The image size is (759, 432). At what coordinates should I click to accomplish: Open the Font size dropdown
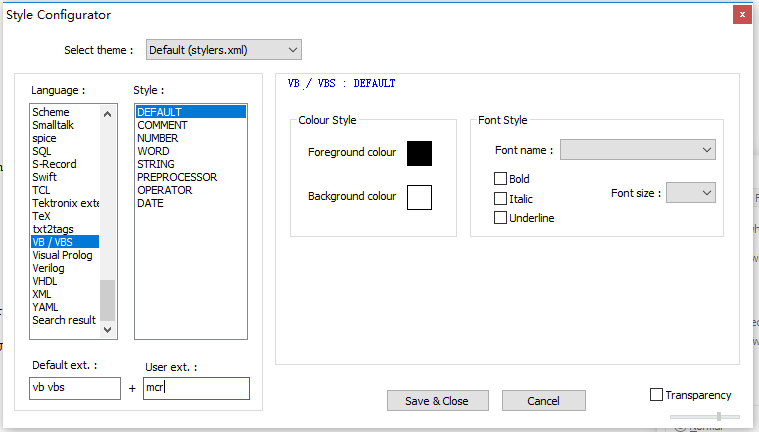tap(690, 192)
